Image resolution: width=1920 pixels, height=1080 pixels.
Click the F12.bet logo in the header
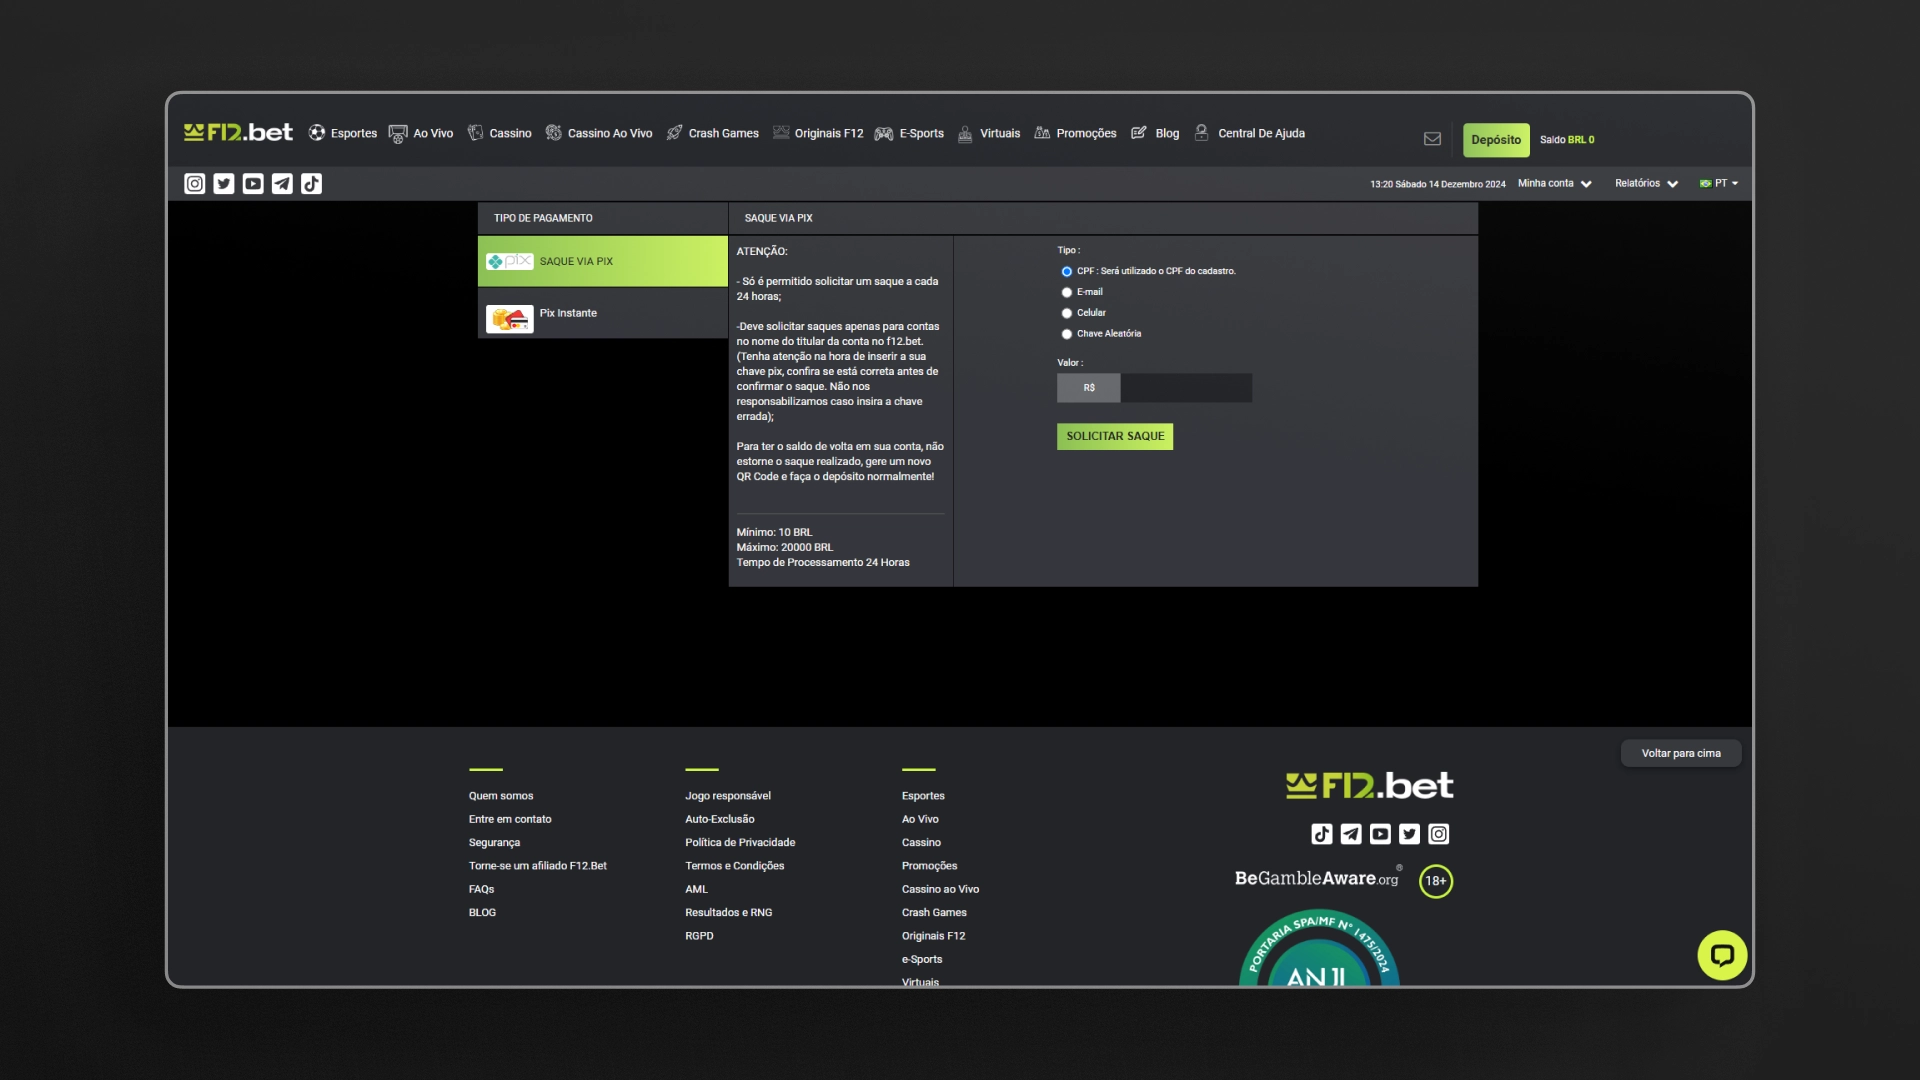pos(237,131)
